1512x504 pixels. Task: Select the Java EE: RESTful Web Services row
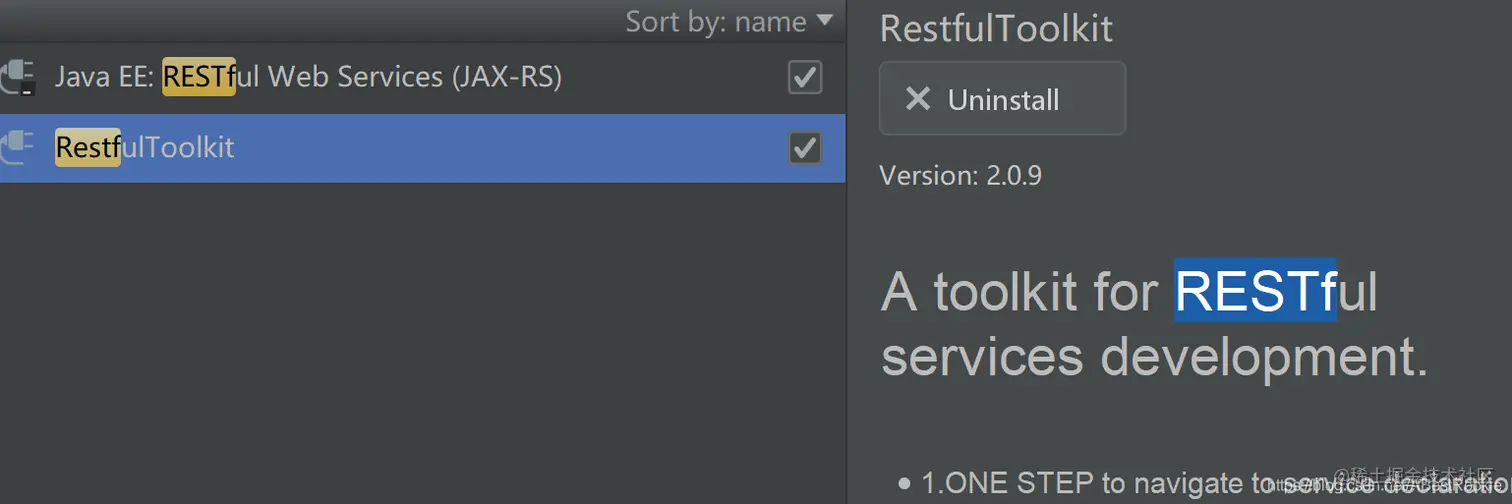click(422, 78)
